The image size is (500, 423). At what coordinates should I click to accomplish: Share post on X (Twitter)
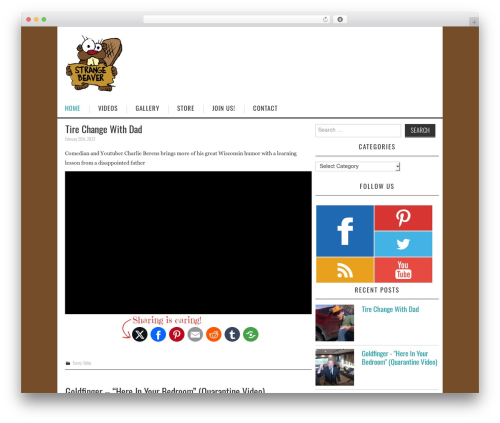click(x=140, y=334)
